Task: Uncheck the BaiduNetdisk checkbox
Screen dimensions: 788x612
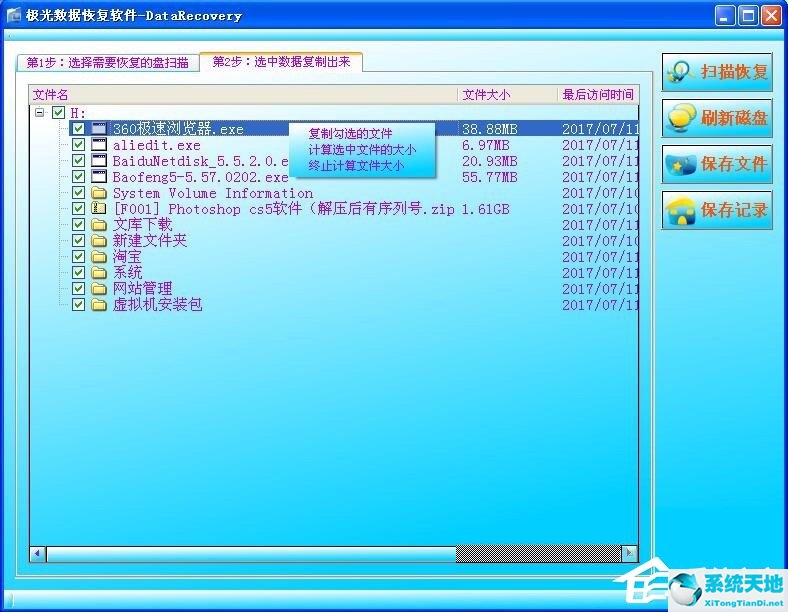Action: point(78,161)
